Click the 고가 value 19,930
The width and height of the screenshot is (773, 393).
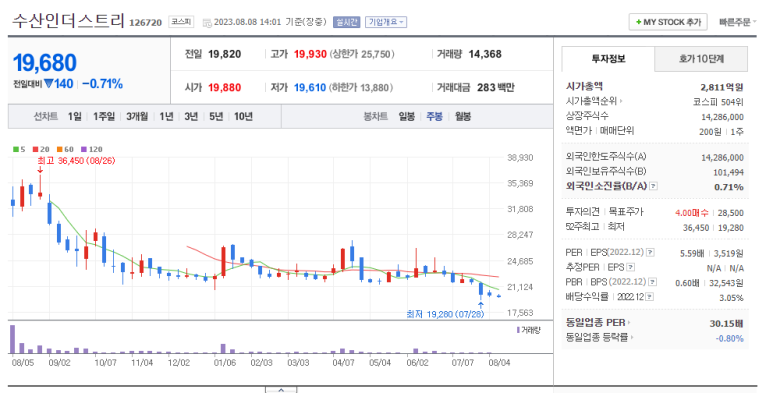(310, 54)
